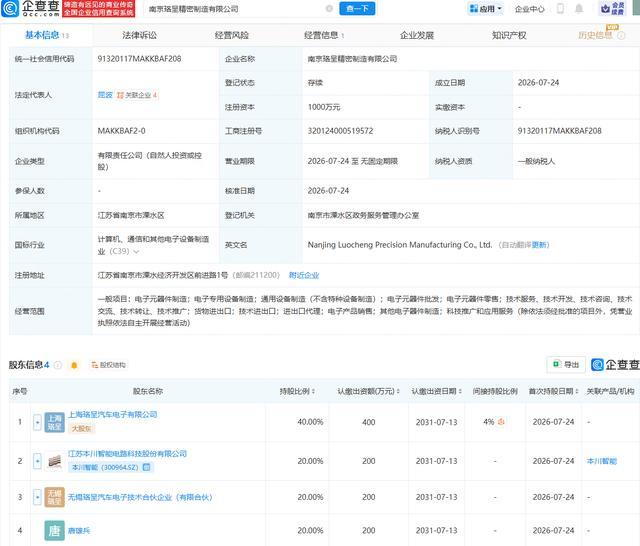Click the 本川智能 company logo thumbnail
This screenshot has width=640, height=546.
point(54,461)
